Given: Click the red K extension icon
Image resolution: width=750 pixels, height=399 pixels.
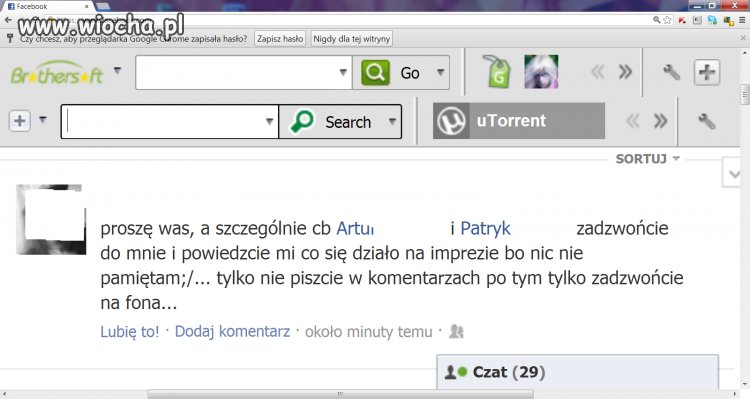Looking at the screenshot, I should pyautogui.click(x=683, y=20).
